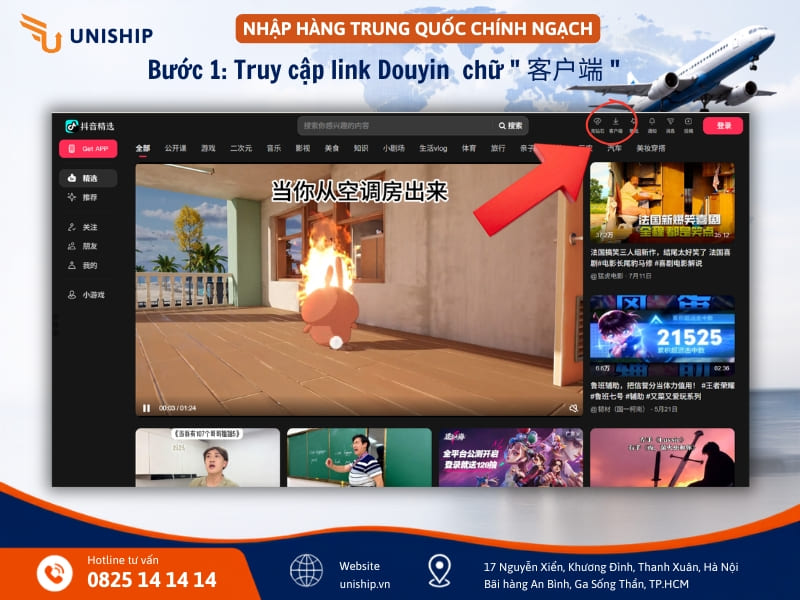Open the 21525 Conan game video thumbnail

(662, 335)
